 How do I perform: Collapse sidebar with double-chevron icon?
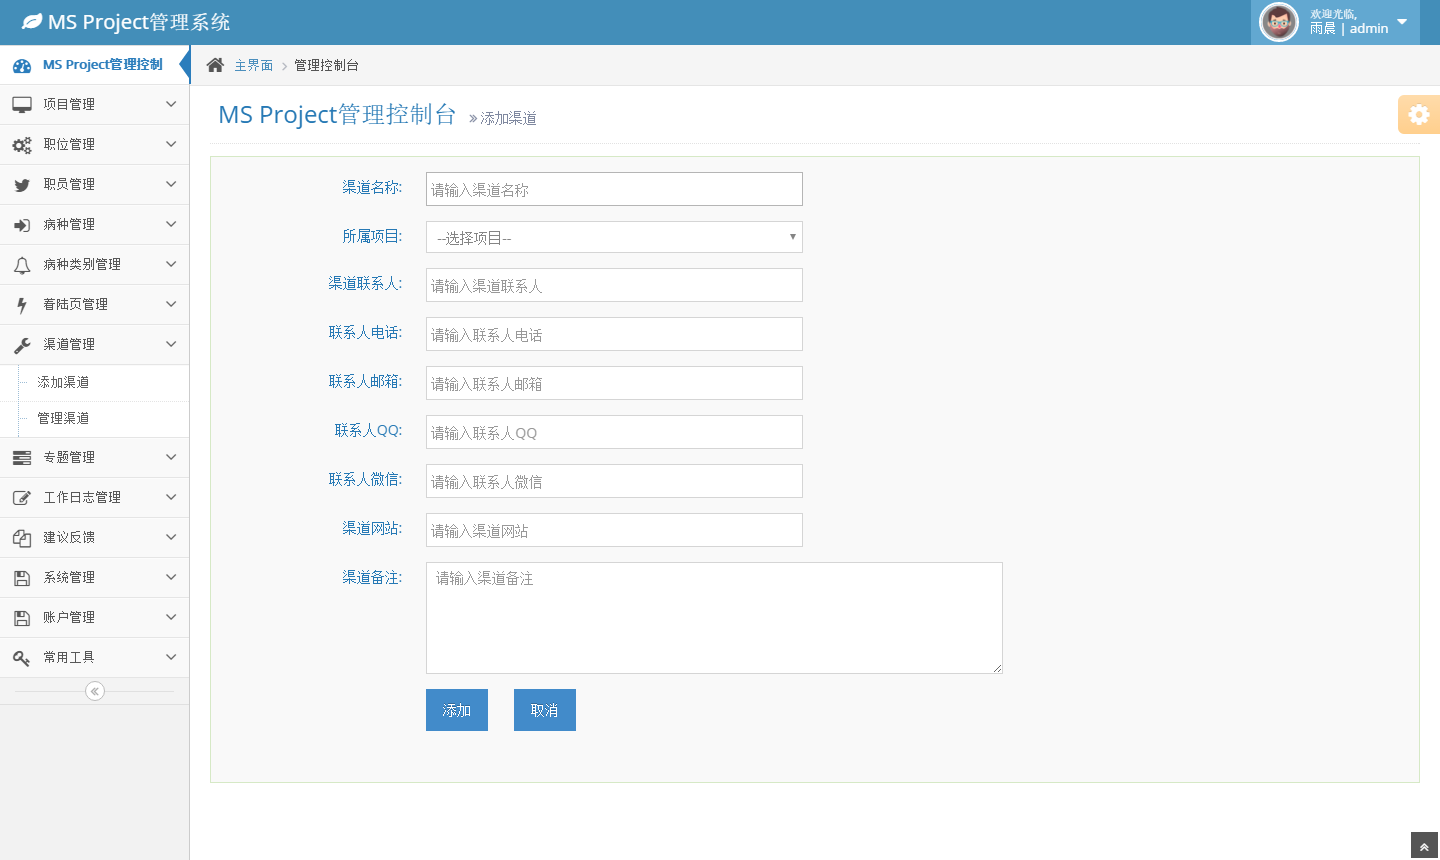(x=95, y=691)
